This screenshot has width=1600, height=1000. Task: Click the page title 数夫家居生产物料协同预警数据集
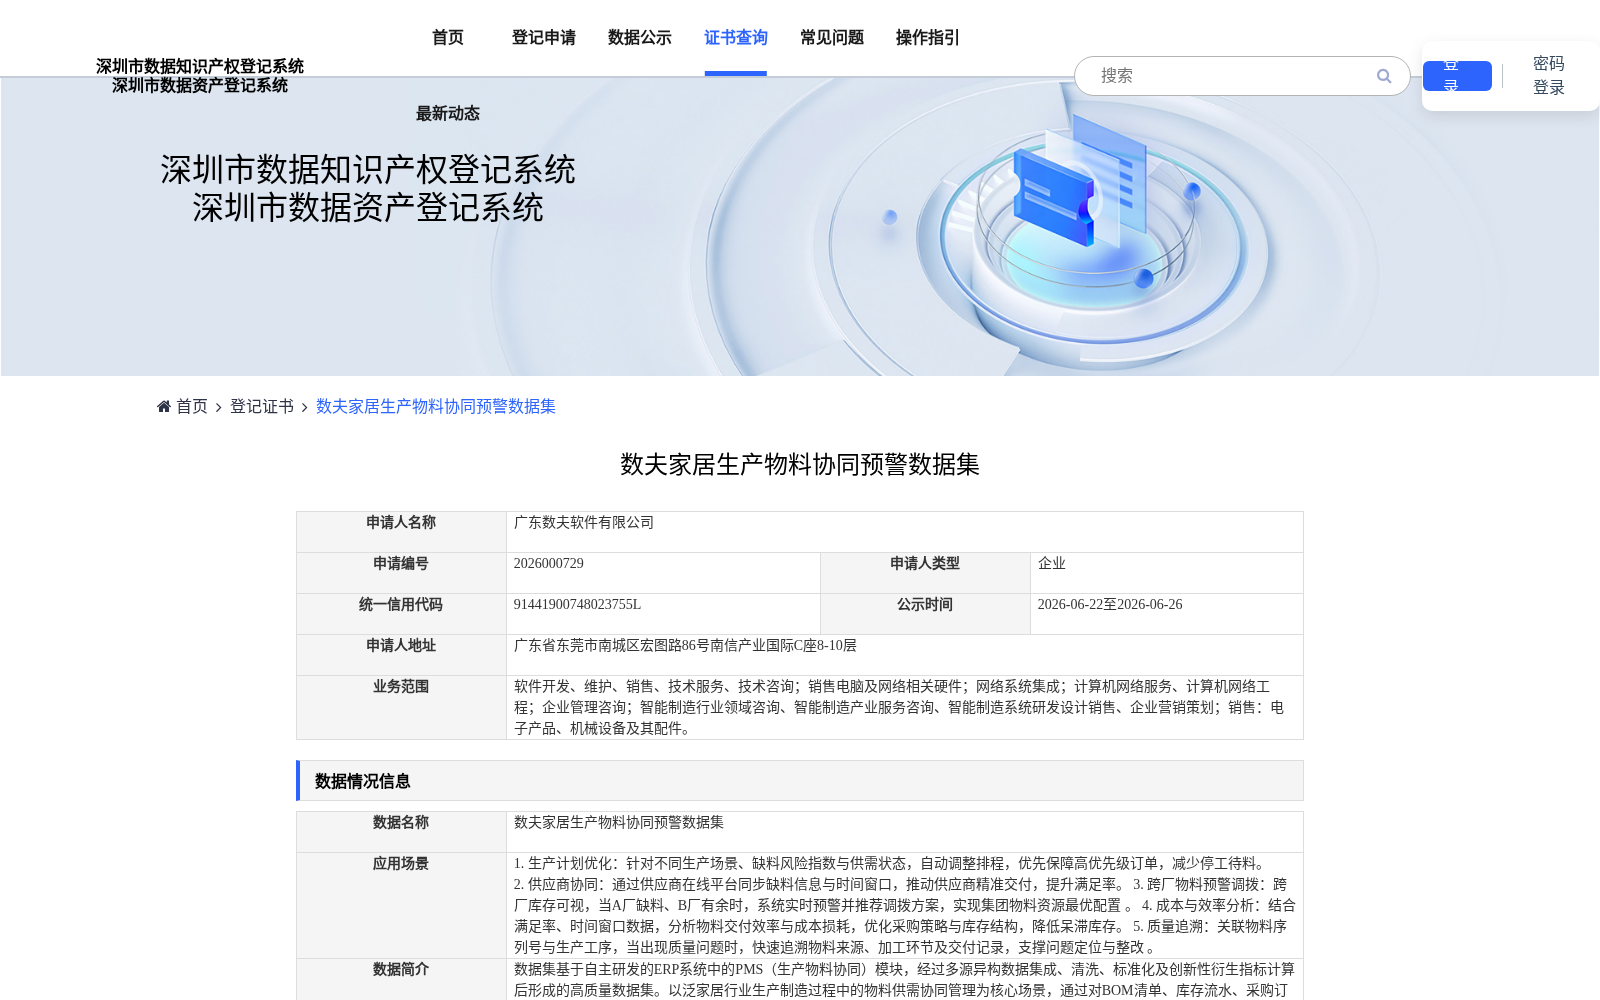pos(800,464)
